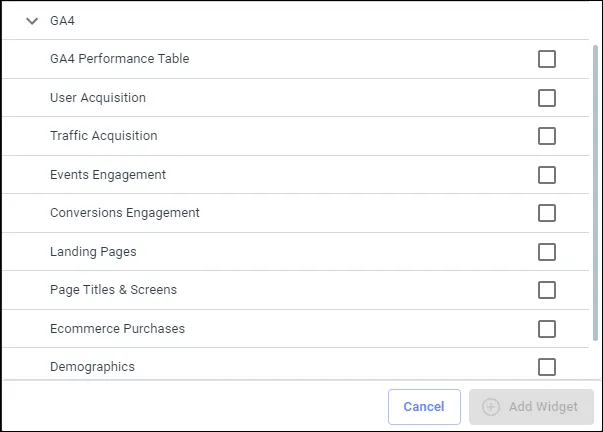Toggle the Landing Pages checkbox
The height and width of the screenshot is (432, 603).
pos(546,252)
